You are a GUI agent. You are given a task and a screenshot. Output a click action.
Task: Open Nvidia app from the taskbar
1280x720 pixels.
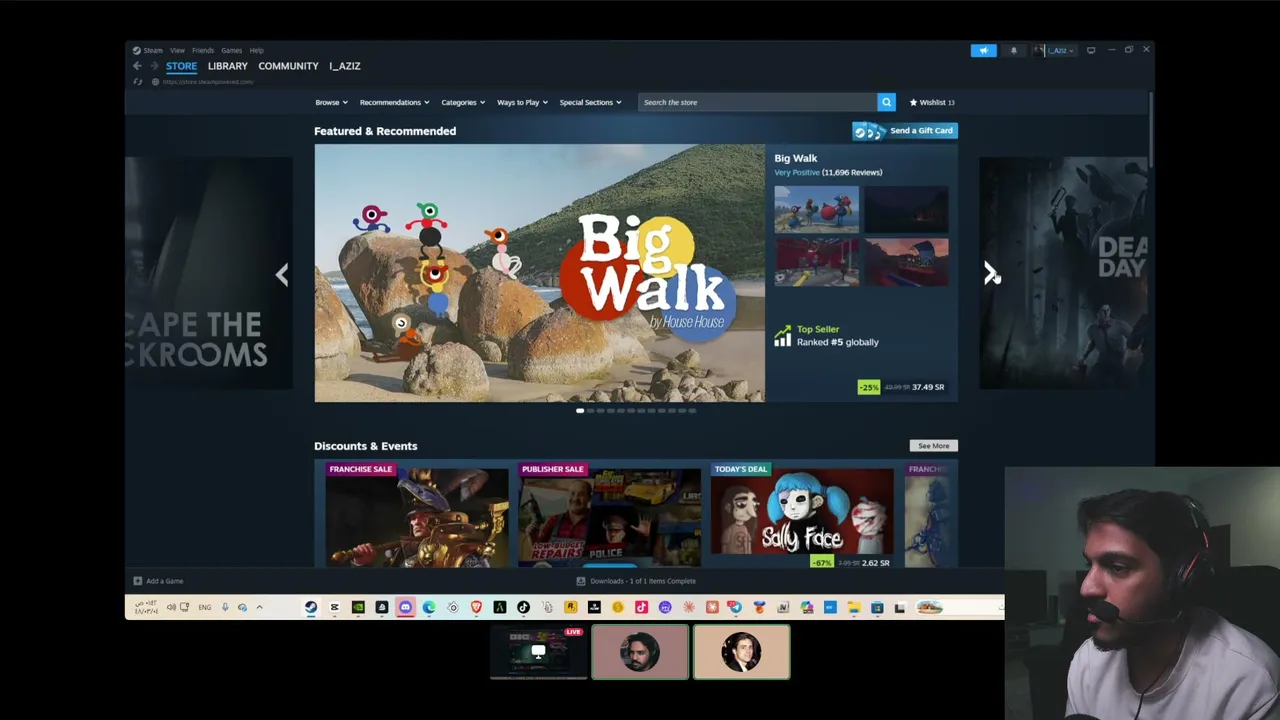(x=358, y=607)
